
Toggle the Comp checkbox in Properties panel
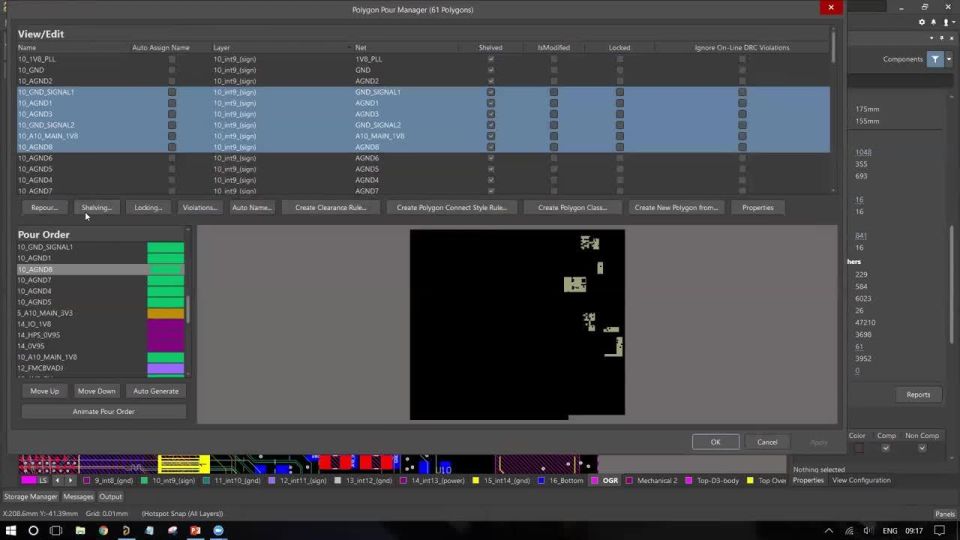885,448
